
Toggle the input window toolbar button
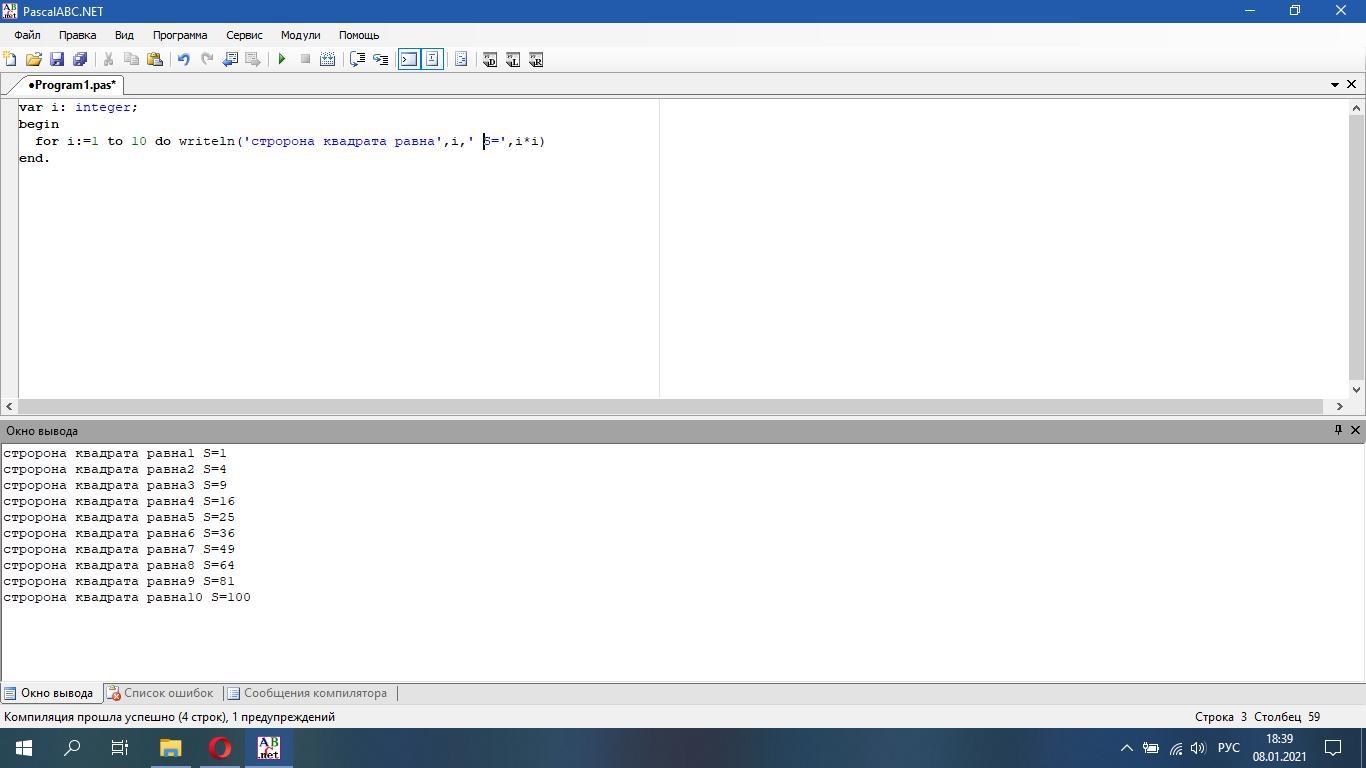(432, 60)
